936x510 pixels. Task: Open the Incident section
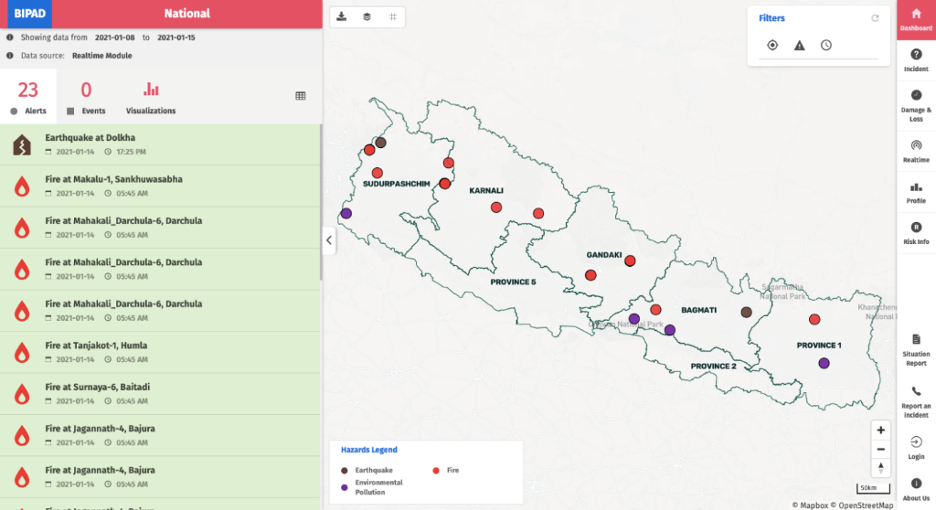(916, 60)
